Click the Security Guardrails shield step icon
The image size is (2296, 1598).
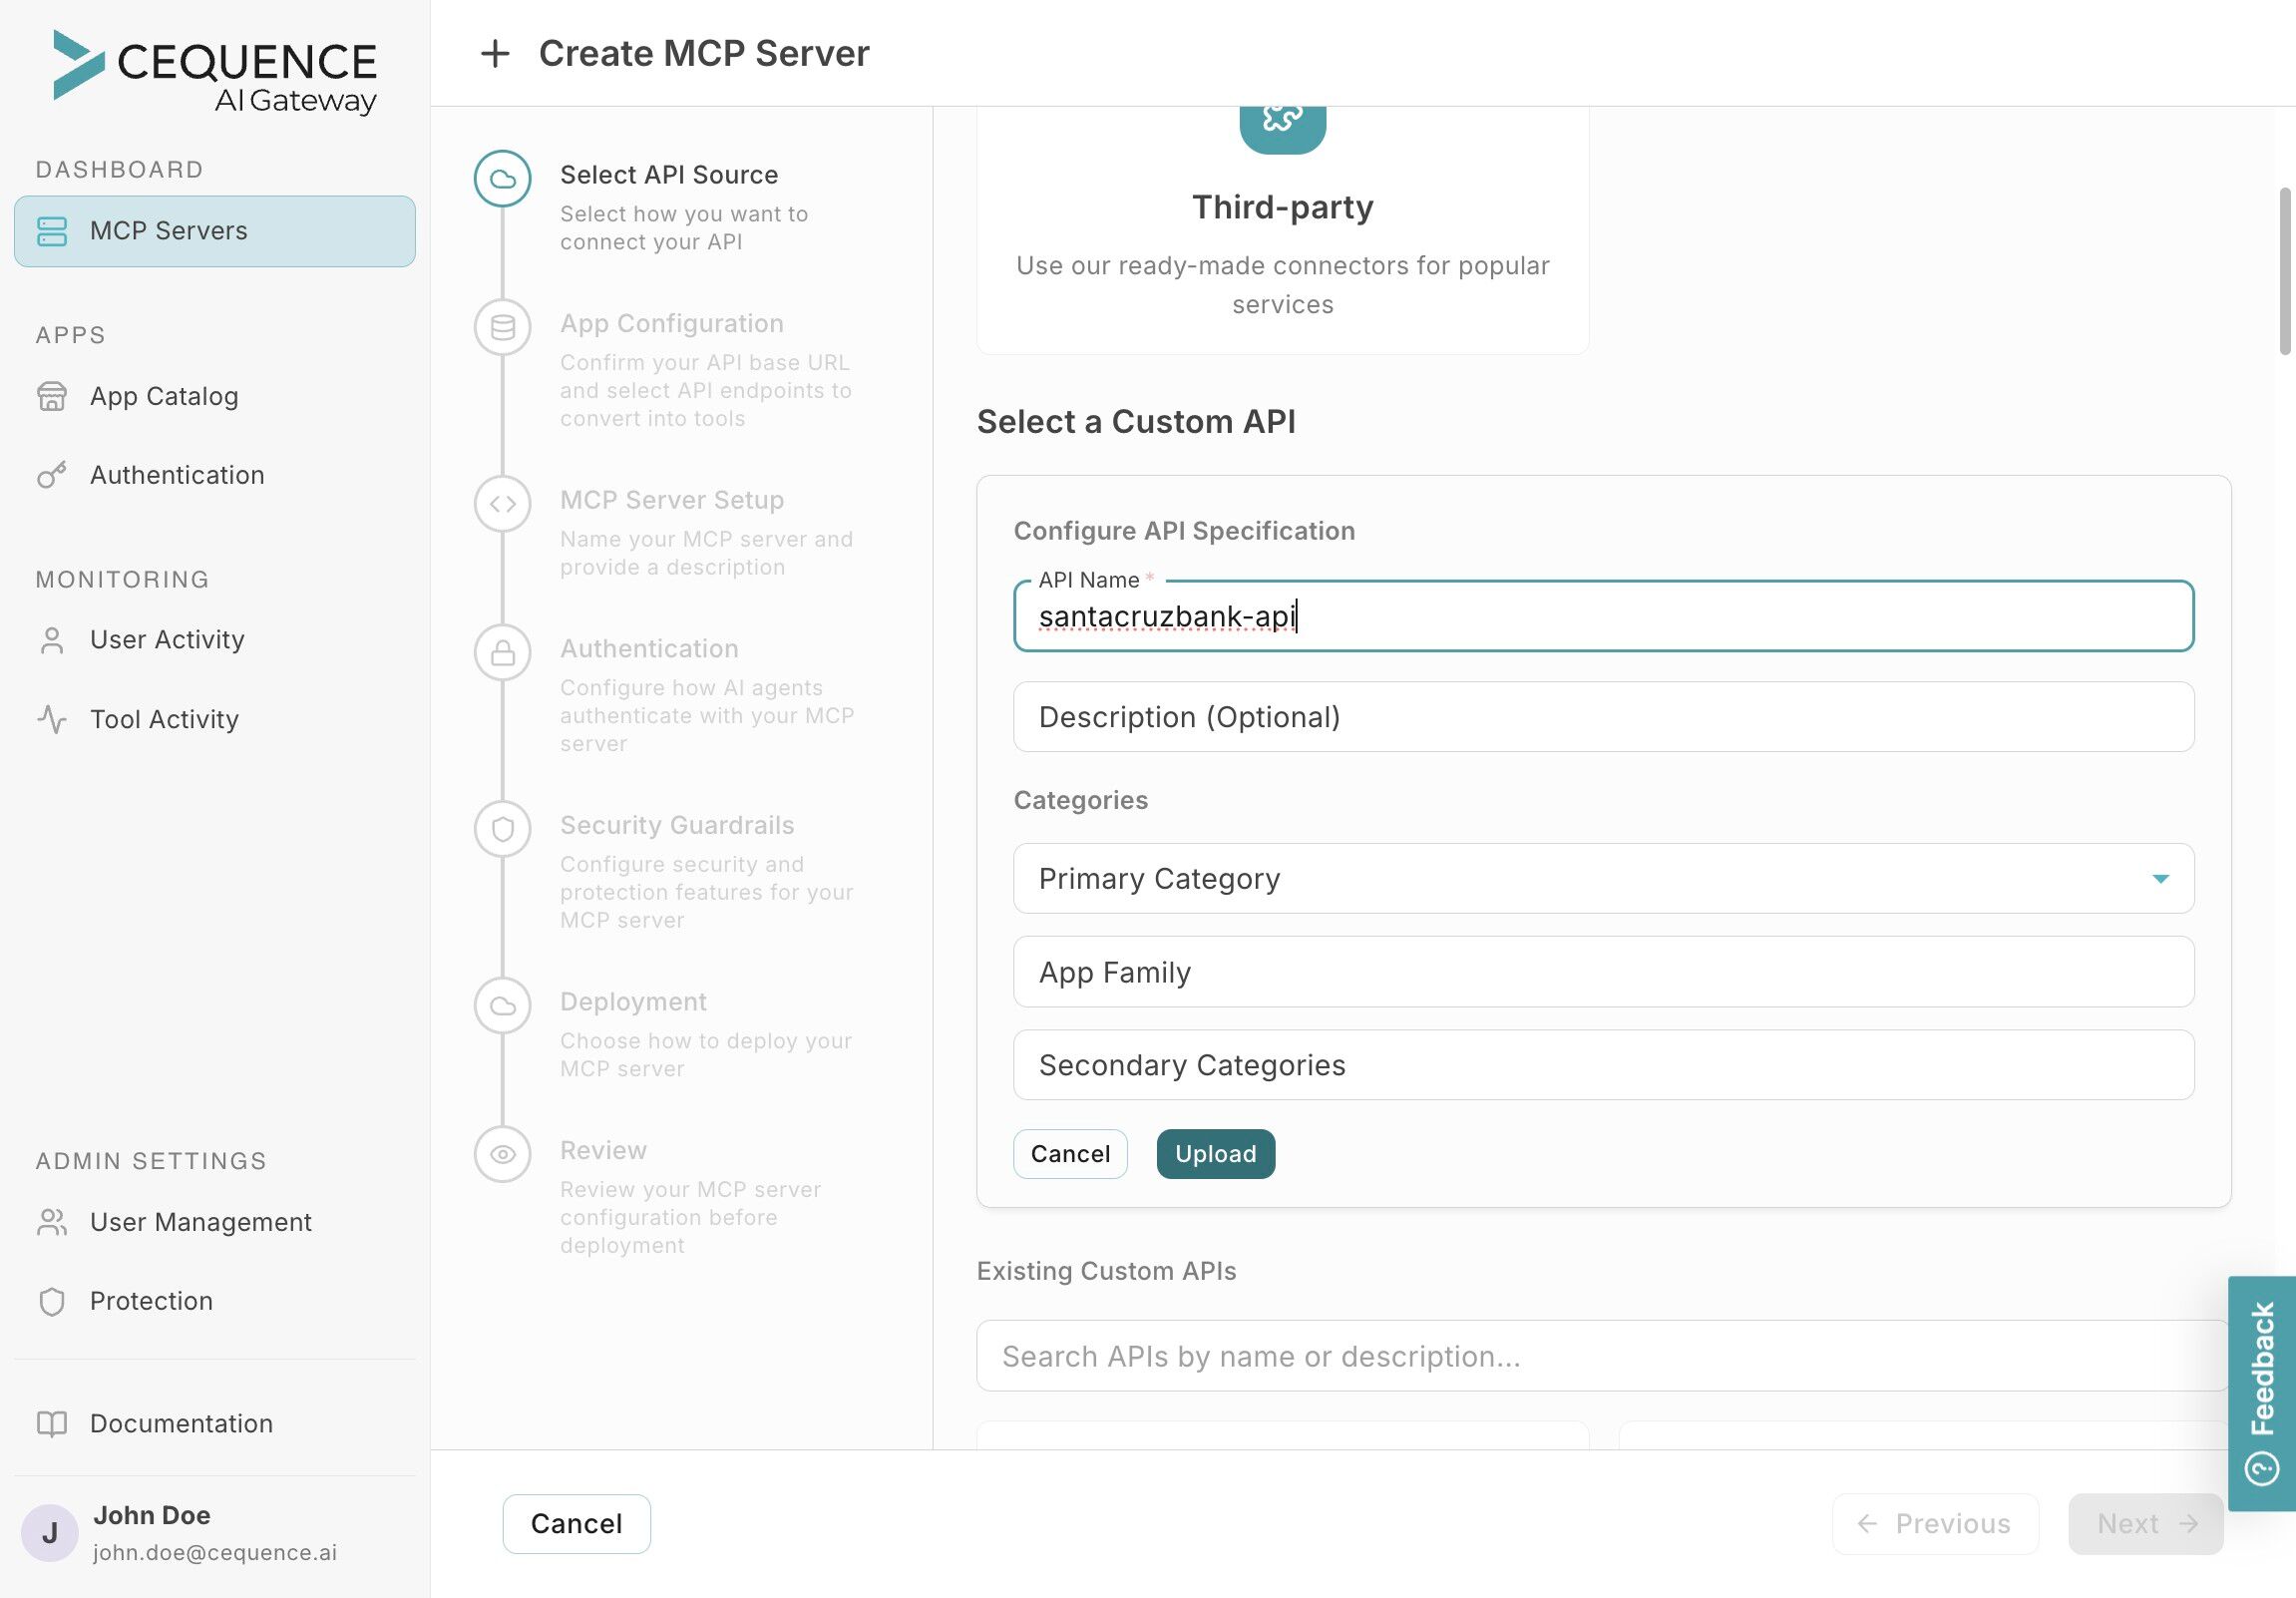[x=502, y=828]
